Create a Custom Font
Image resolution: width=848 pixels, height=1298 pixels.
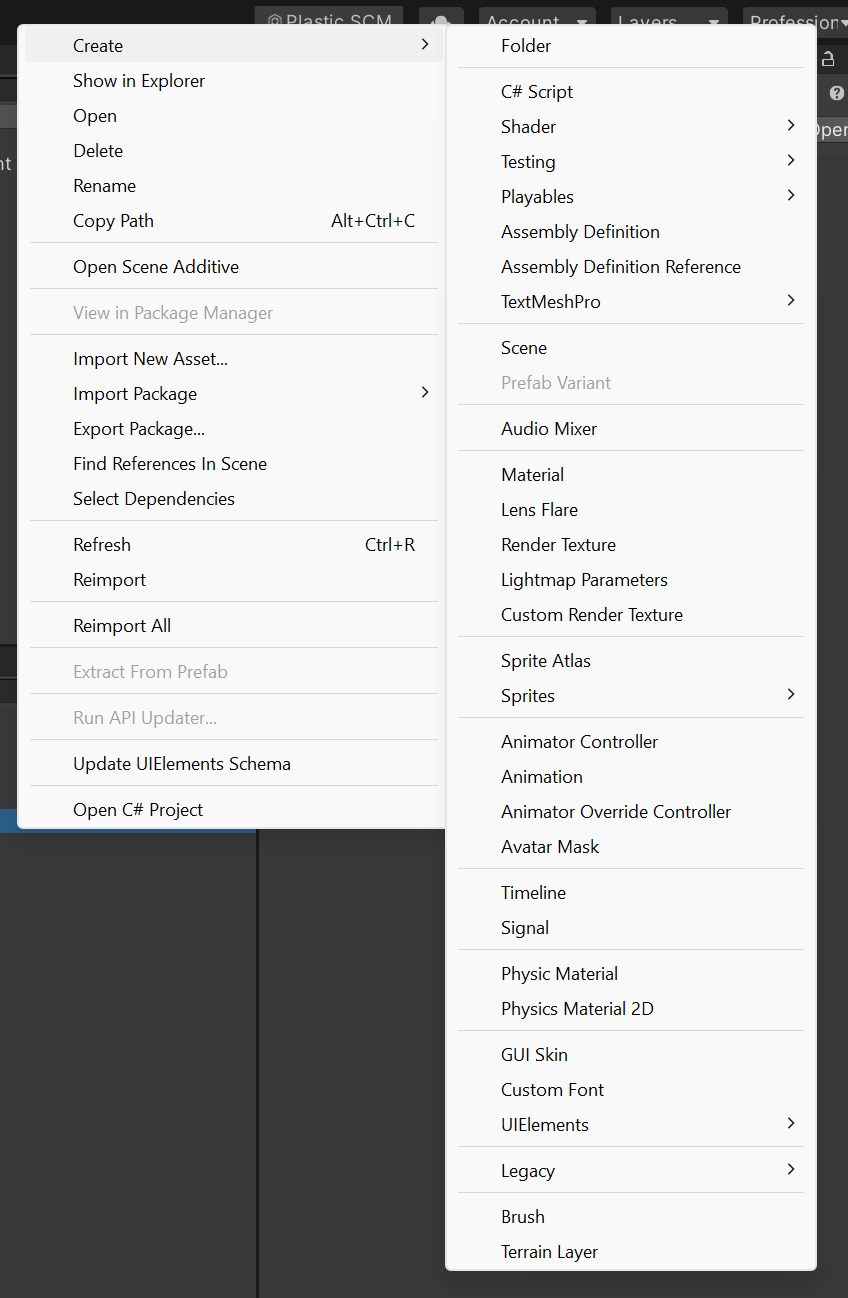[631, 1090]
